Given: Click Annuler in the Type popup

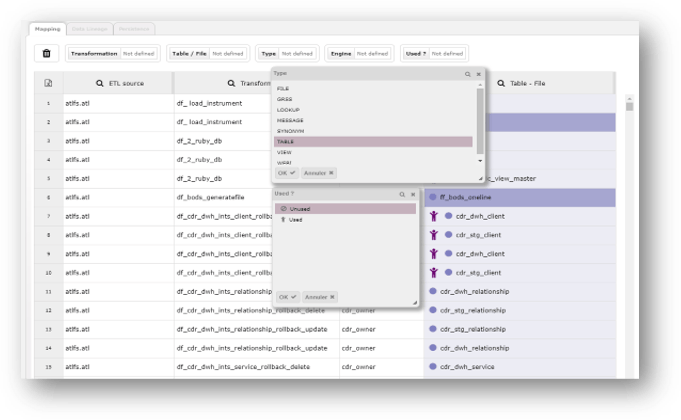Looking at the screenshot, I should point(319,173).
